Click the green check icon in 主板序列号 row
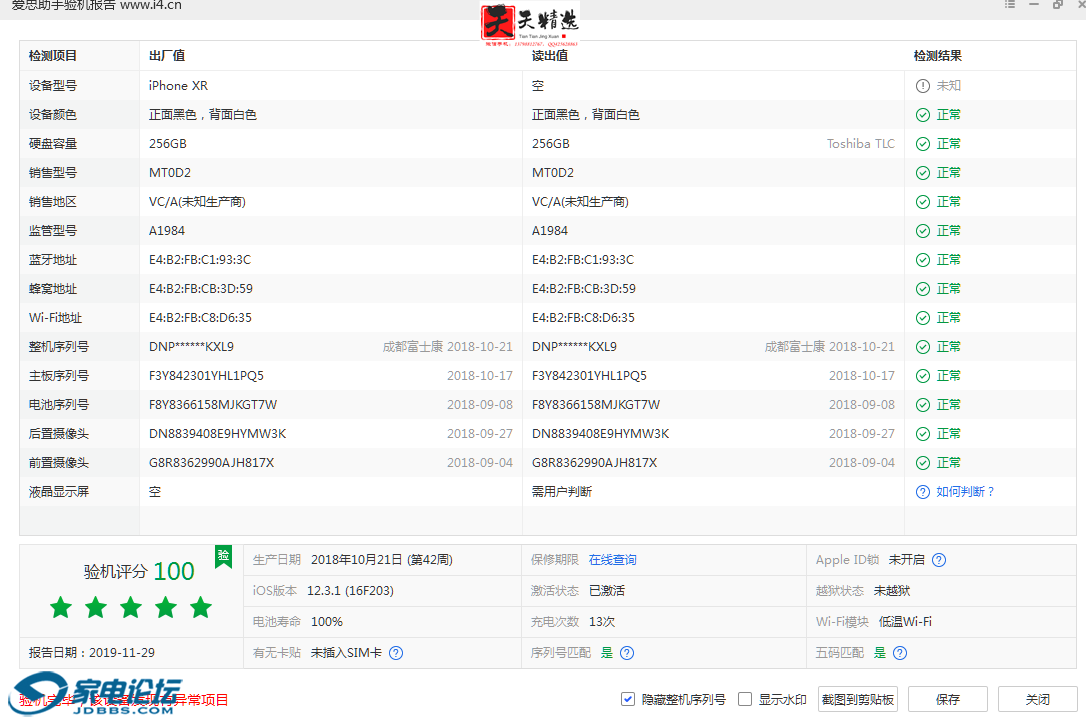This screenshot has width=1086, height=723. (x=923, y=376)
